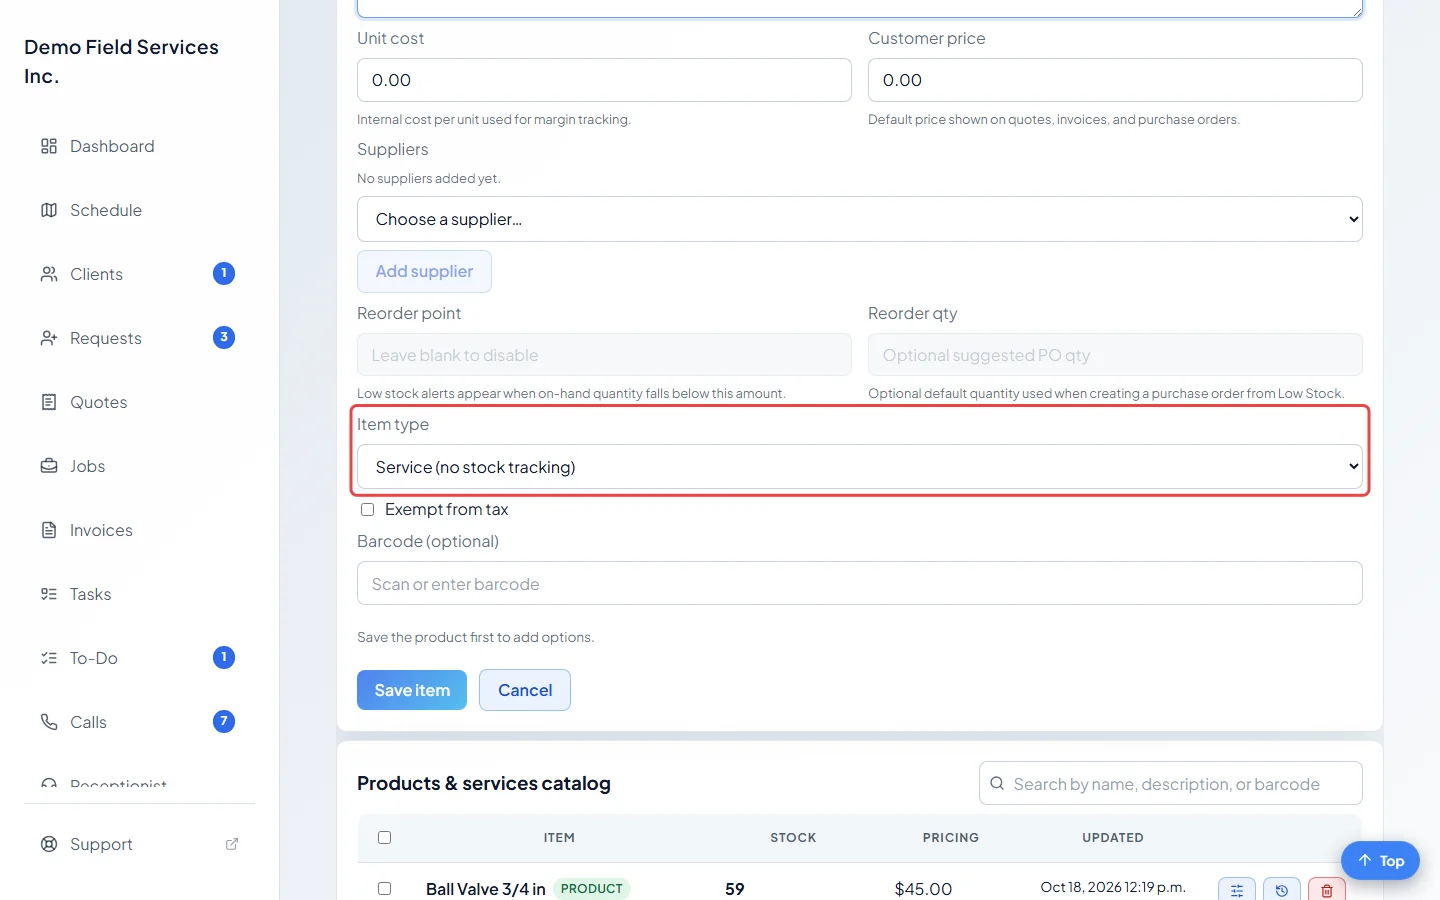Click the Calls badge showing 7
1440x900 pixels.
[224, 721]
